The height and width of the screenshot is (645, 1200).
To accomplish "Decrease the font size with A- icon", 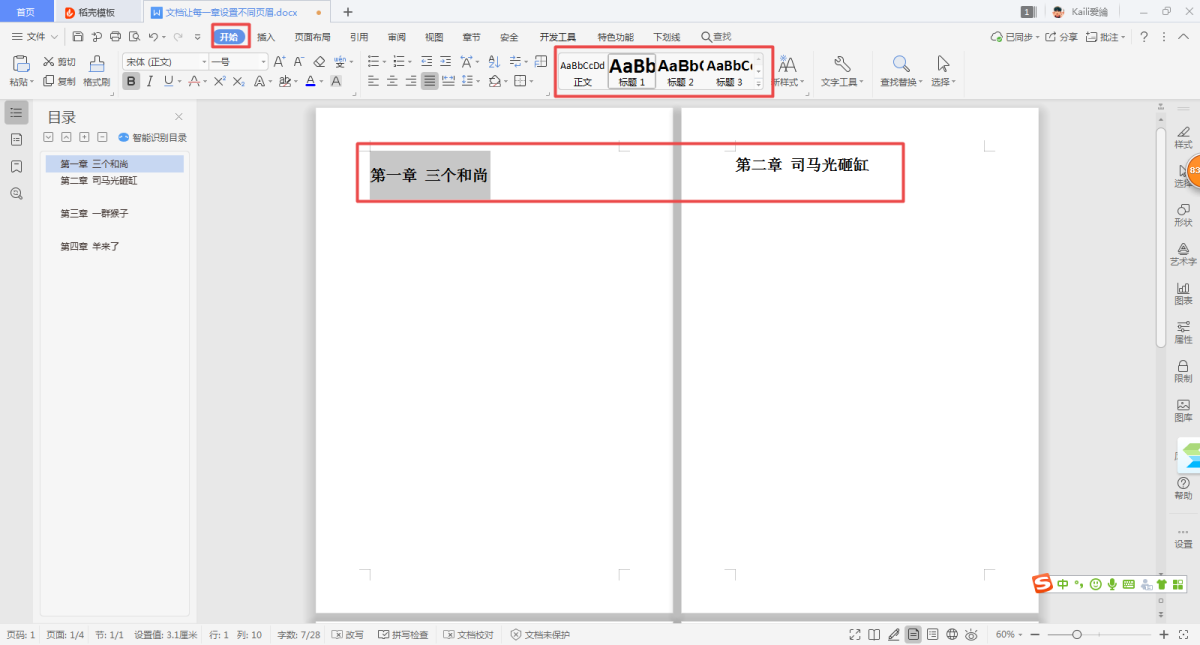I will (x=299, y=62).
